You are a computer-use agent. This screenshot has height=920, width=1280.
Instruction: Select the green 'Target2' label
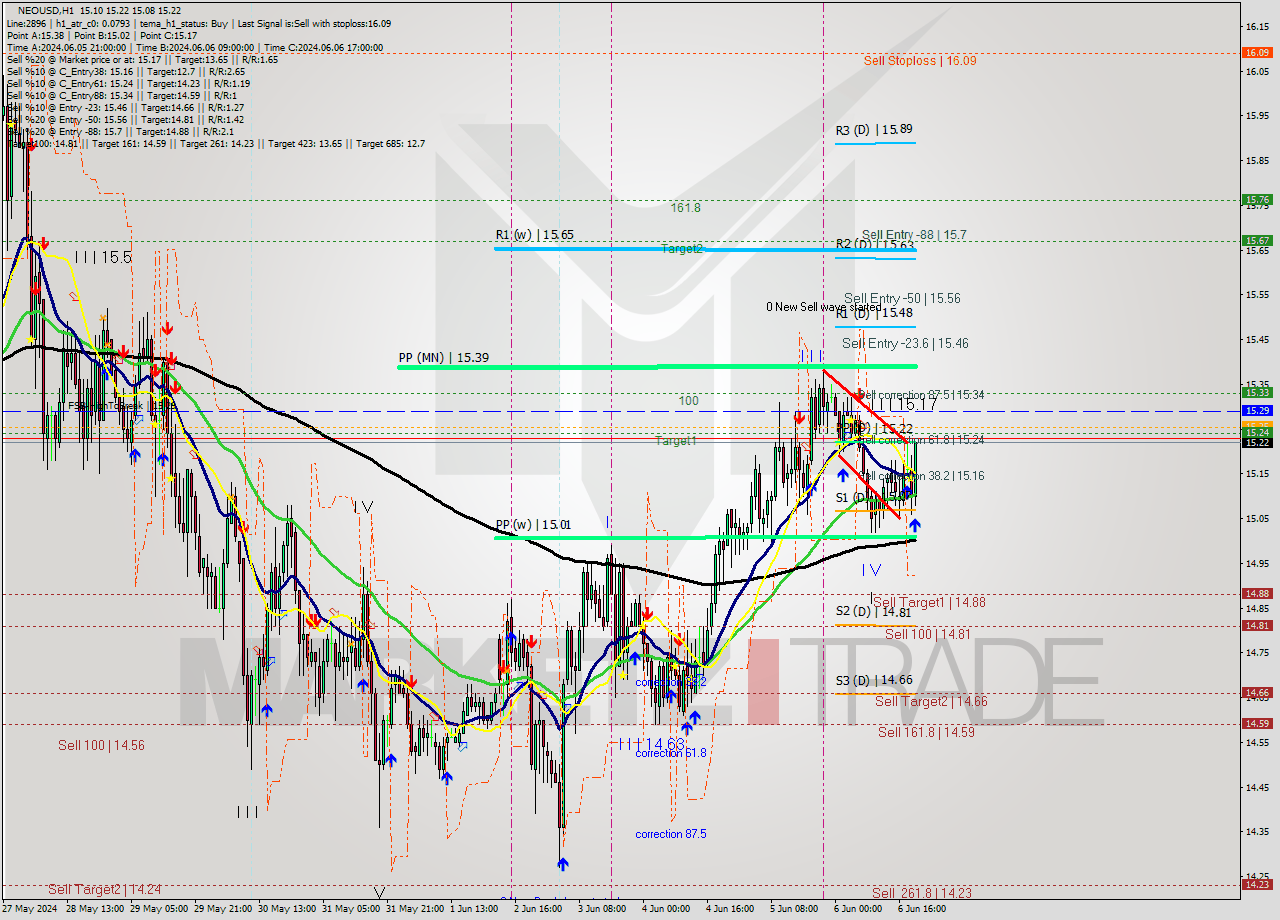[681, 248]
